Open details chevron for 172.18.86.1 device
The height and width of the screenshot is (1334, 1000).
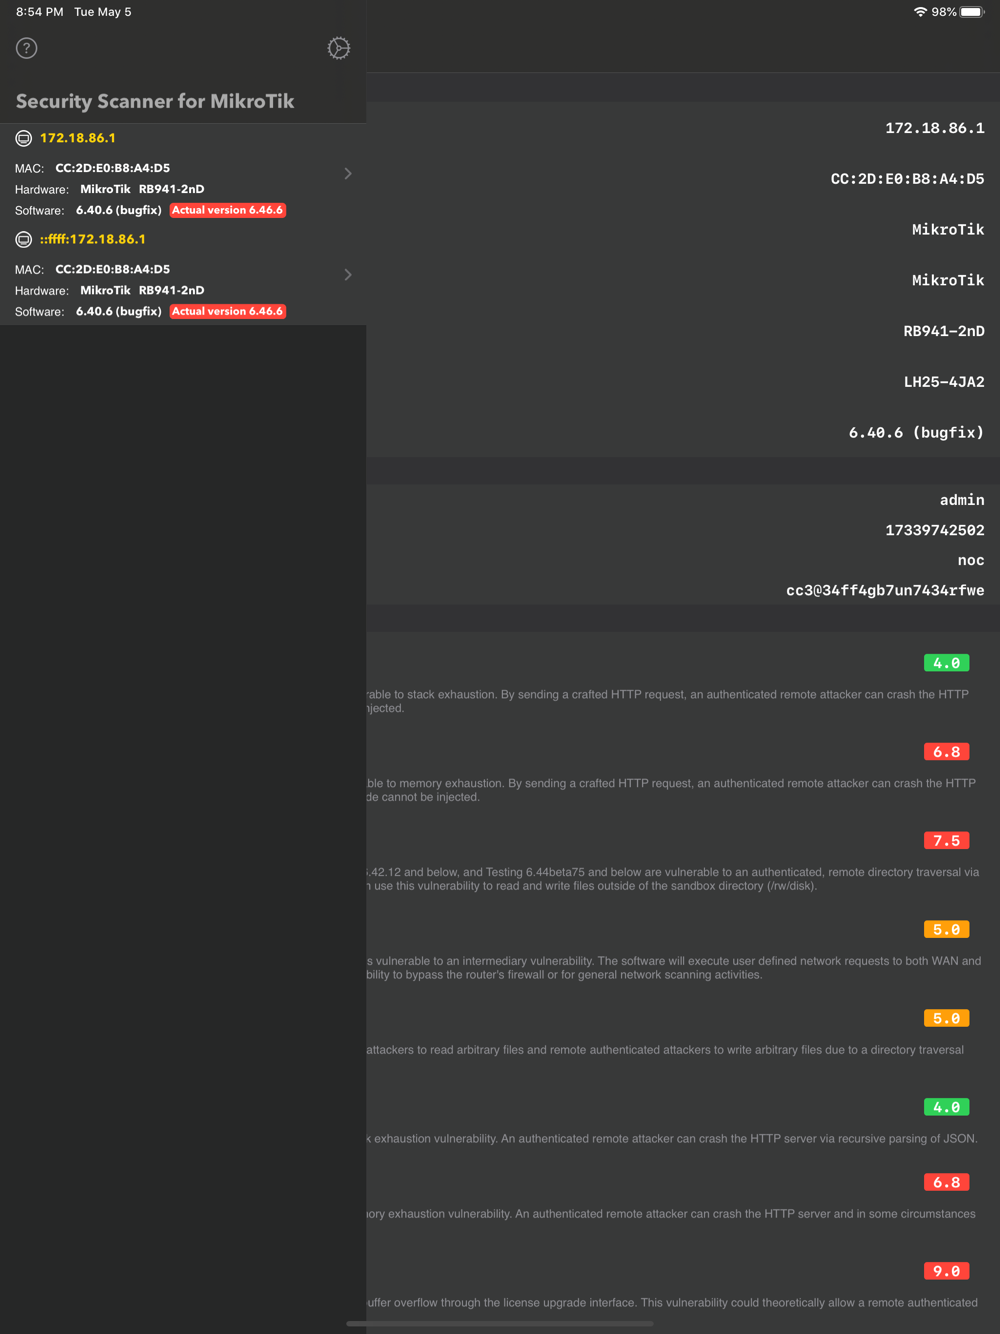click(348, 174)
